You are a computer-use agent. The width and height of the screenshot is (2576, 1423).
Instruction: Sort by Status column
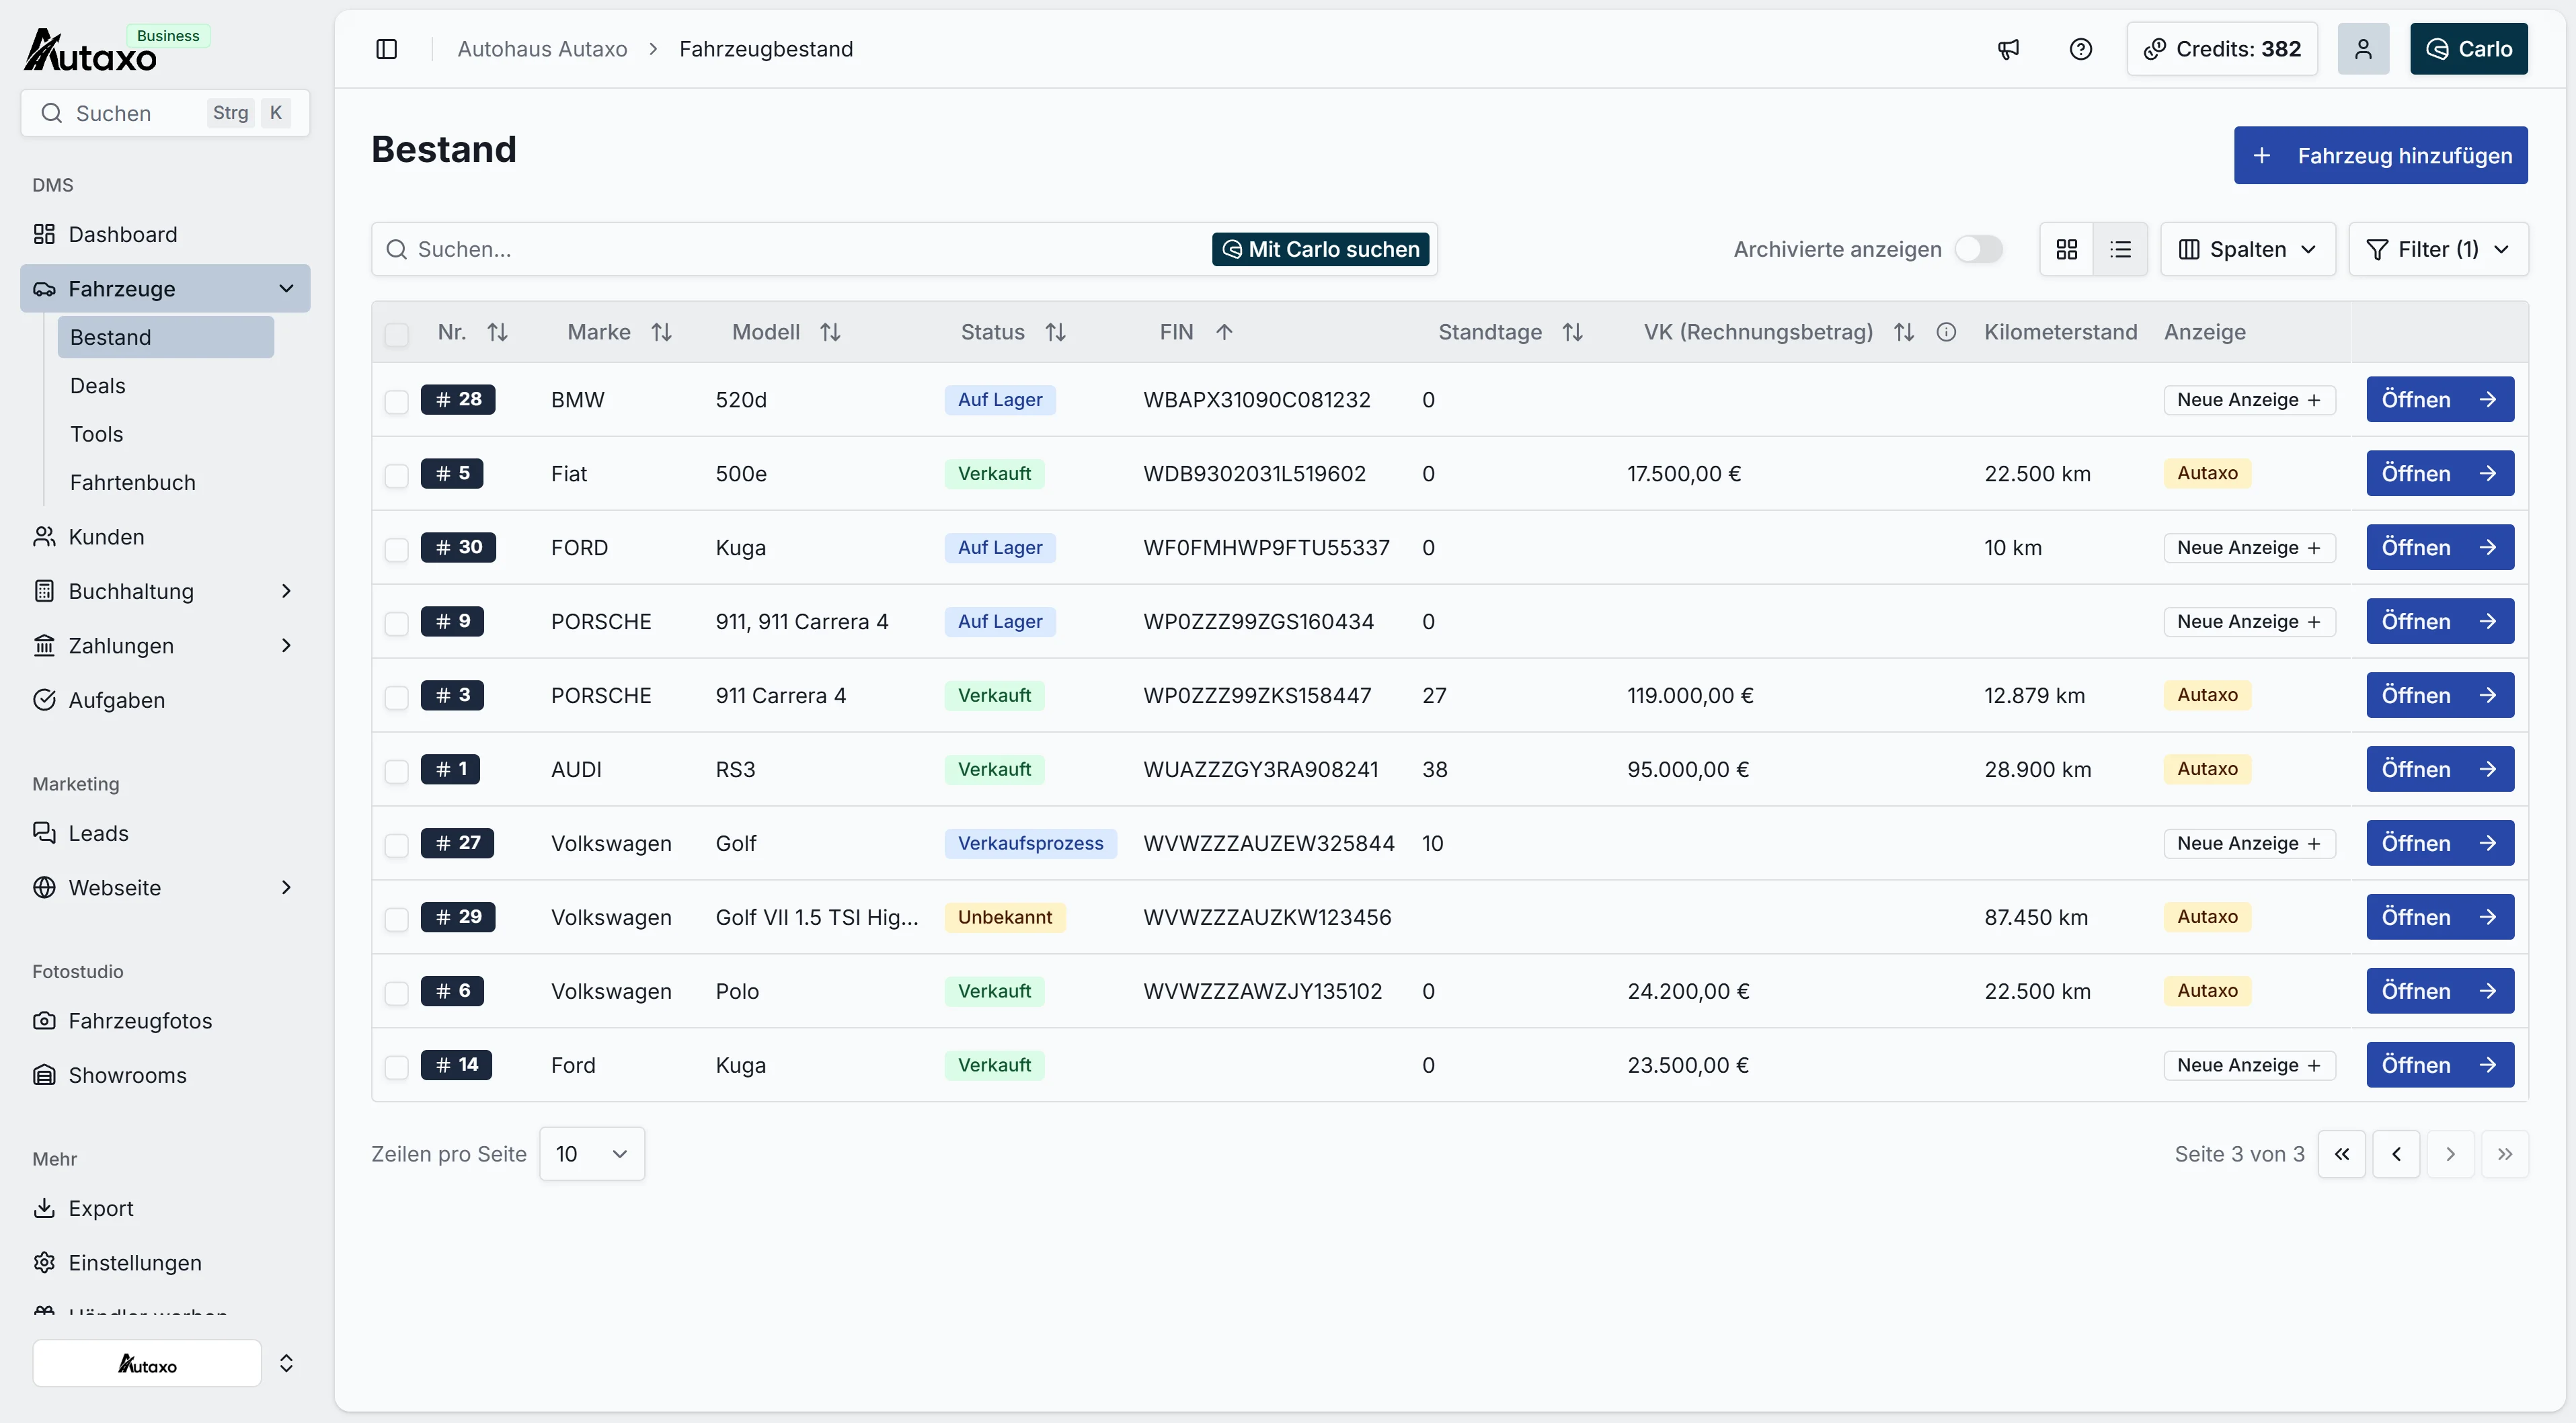pyautogui.click(x=1055, y=332)
